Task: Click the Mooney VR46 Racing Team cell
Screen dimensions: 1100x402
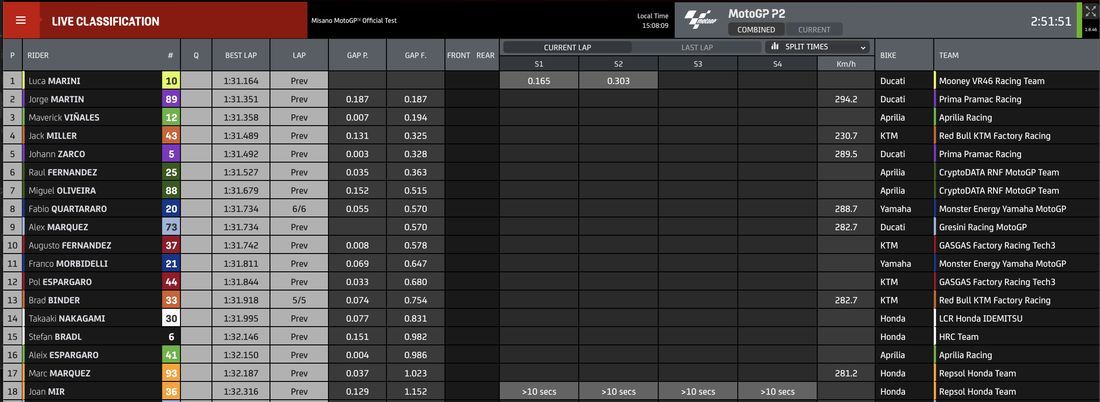Action: tap(1017, 81)
